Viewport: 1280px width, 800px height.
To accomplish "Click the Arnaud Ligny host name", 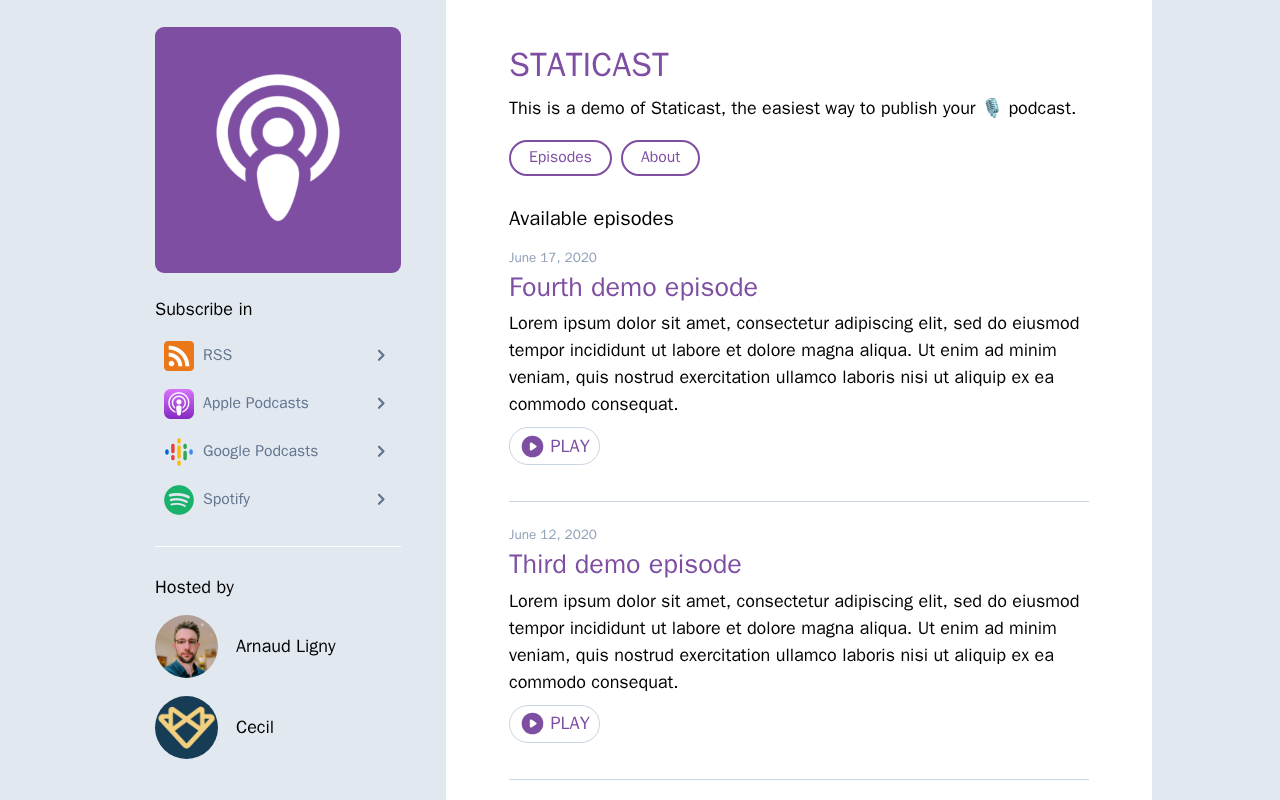I will (286, 646).
